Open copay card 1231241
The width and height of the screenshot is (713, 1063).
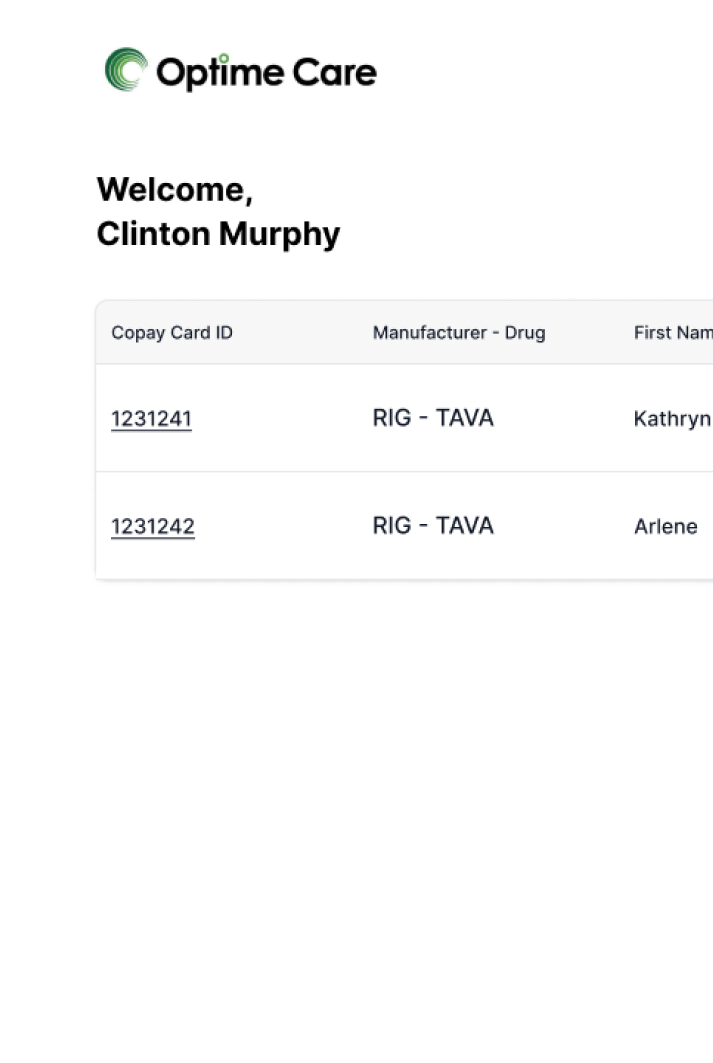151,419
